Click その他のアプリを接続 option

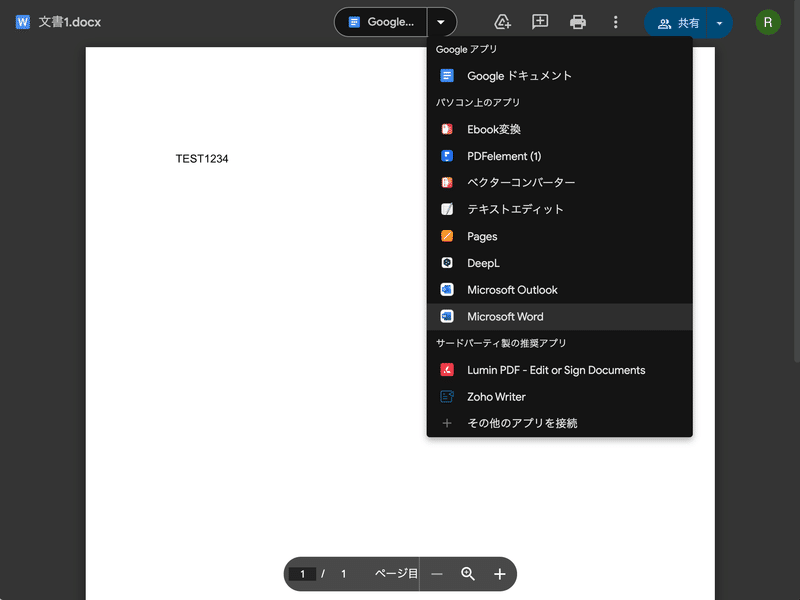tap(559, 423)
